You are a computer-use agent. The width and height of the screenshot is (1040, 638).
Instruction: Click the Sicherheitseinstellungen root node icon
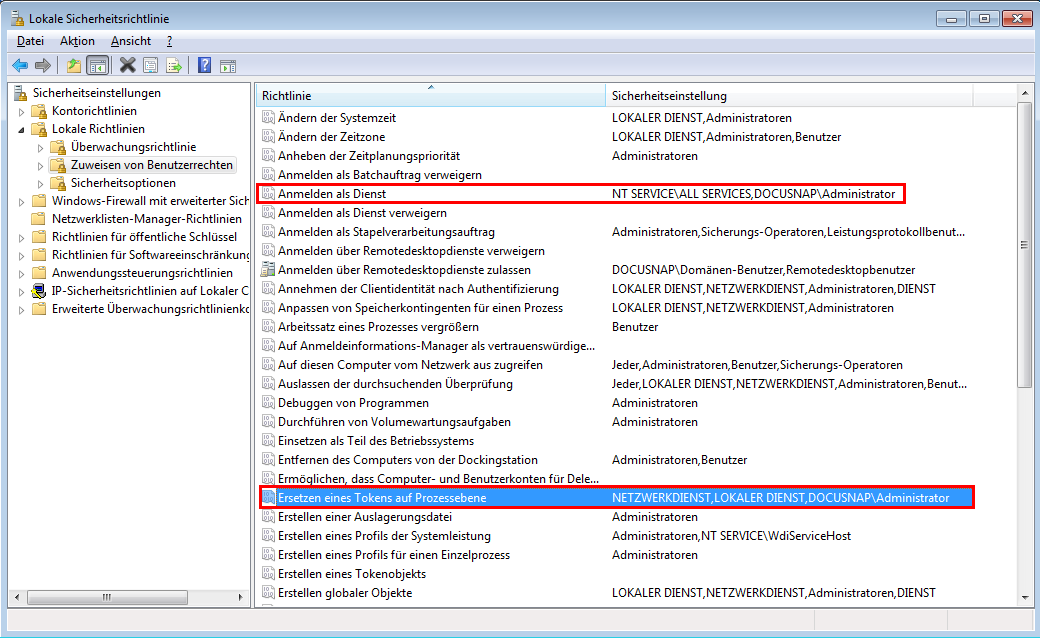pyautogui.click(x=21, y=93)
